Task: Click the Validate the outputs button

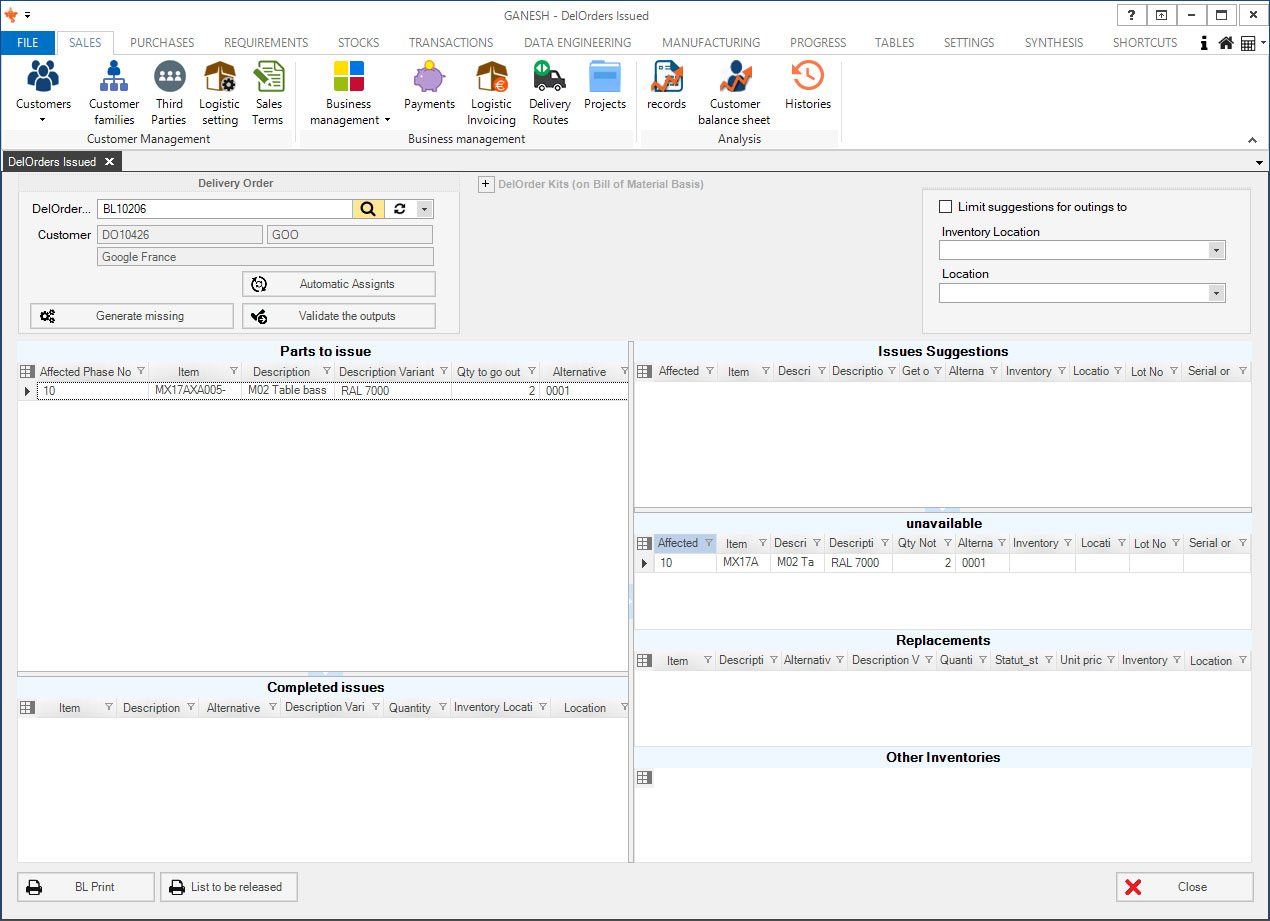Action: coord(338,316)
